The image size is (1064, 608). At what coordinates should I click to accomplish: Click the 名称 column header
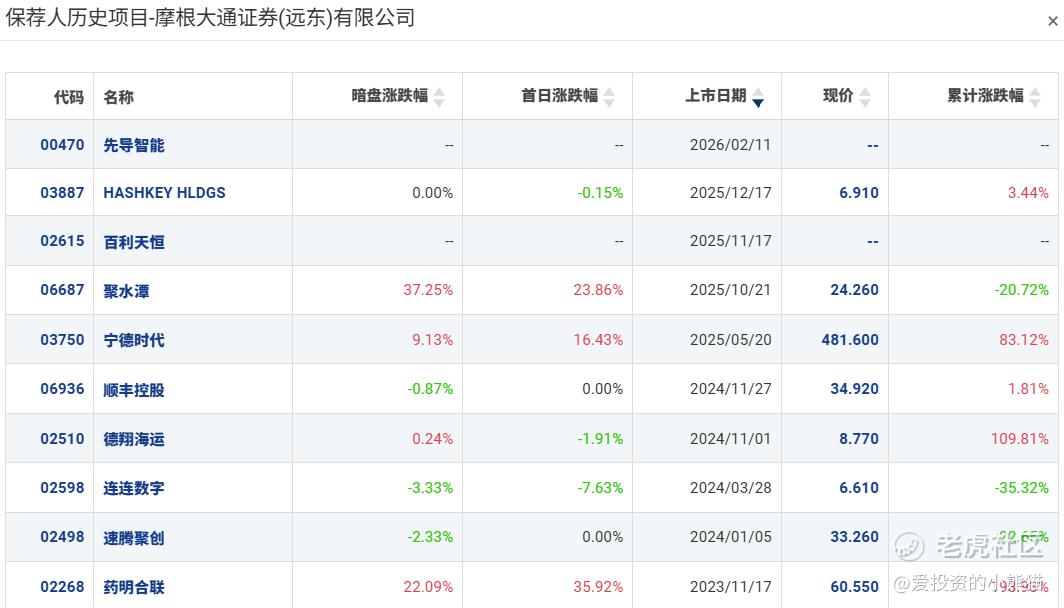pos(119,97)
